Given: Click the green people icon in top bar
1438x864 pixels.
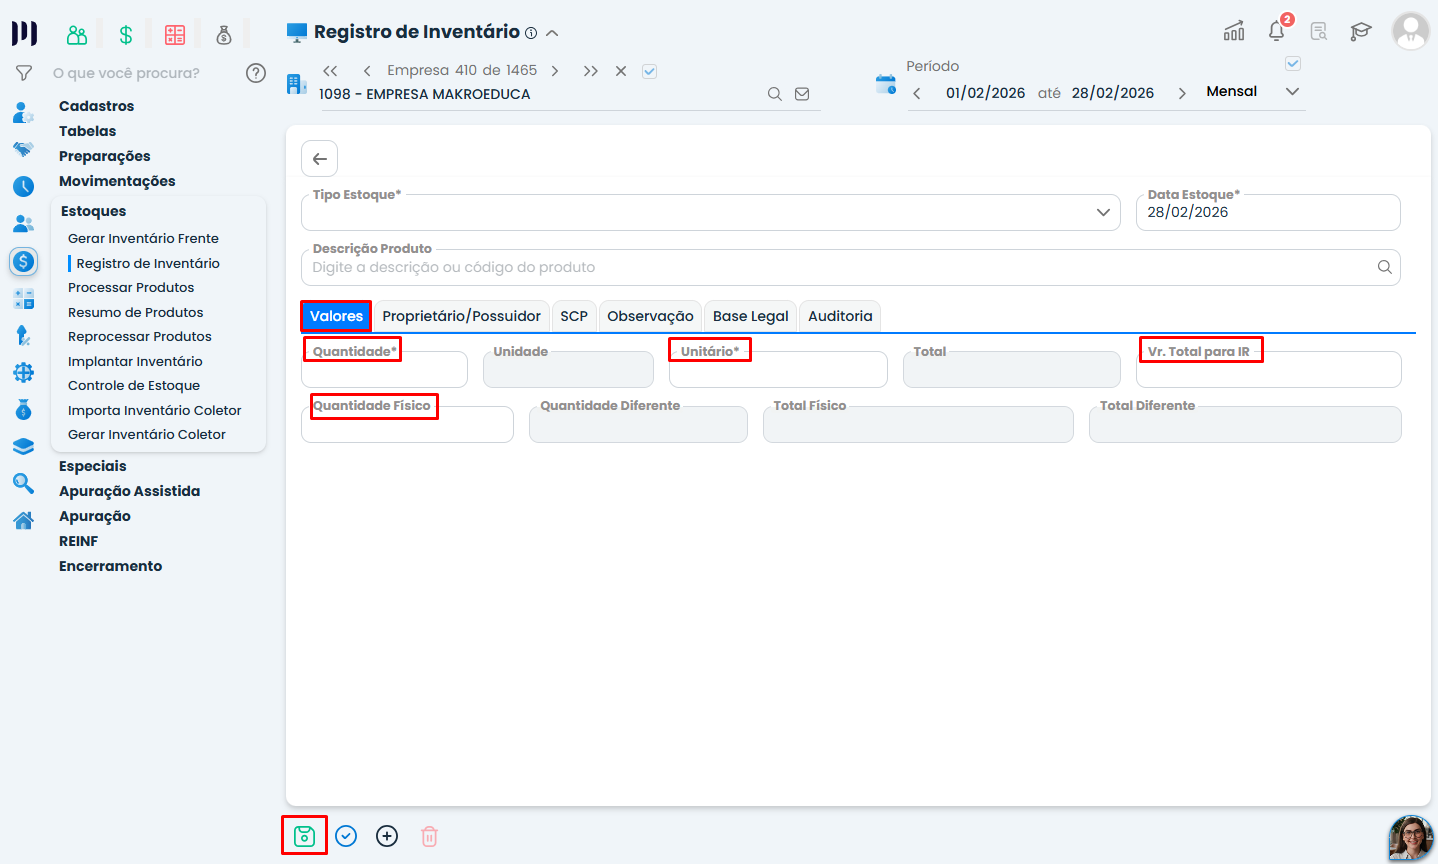Looking at the screenshot, I should tap(77, 35).
